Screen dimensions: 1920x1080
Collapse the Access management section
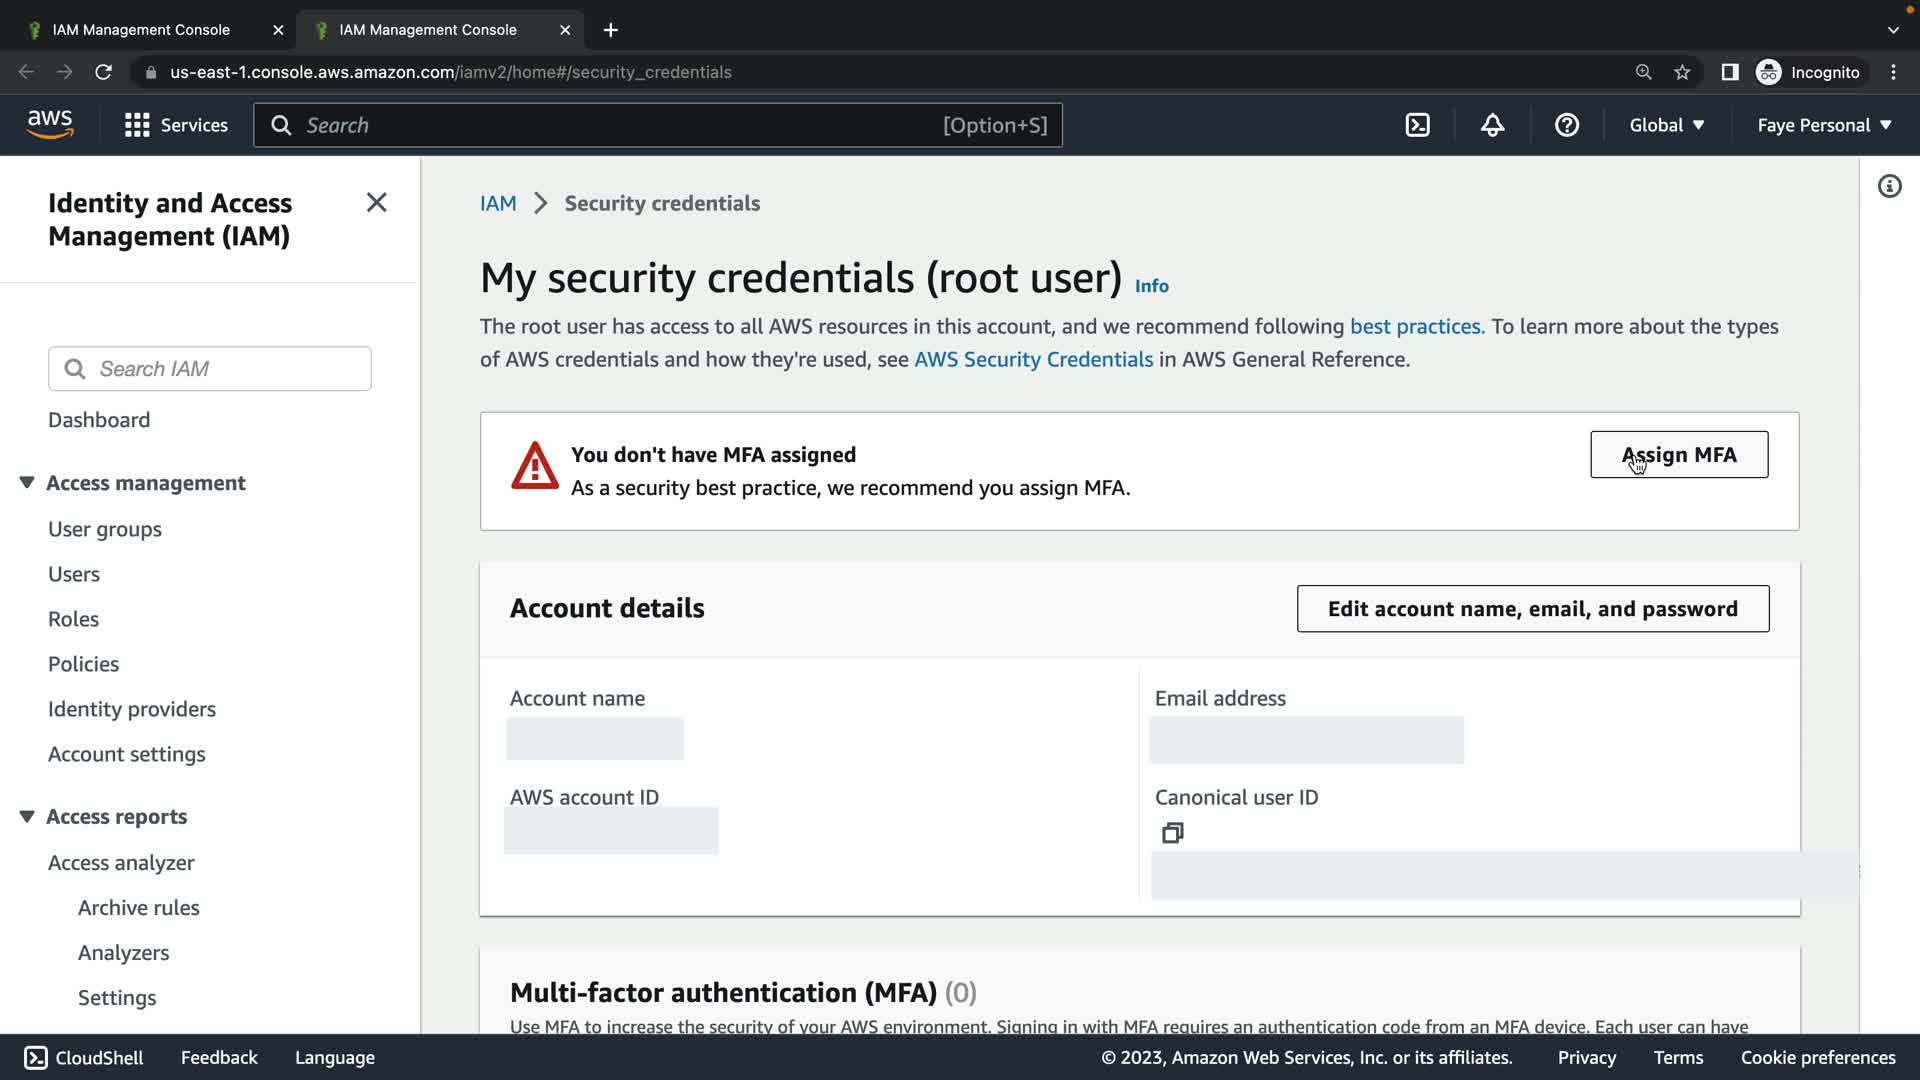pyautogui.click(x=27, y=483)
